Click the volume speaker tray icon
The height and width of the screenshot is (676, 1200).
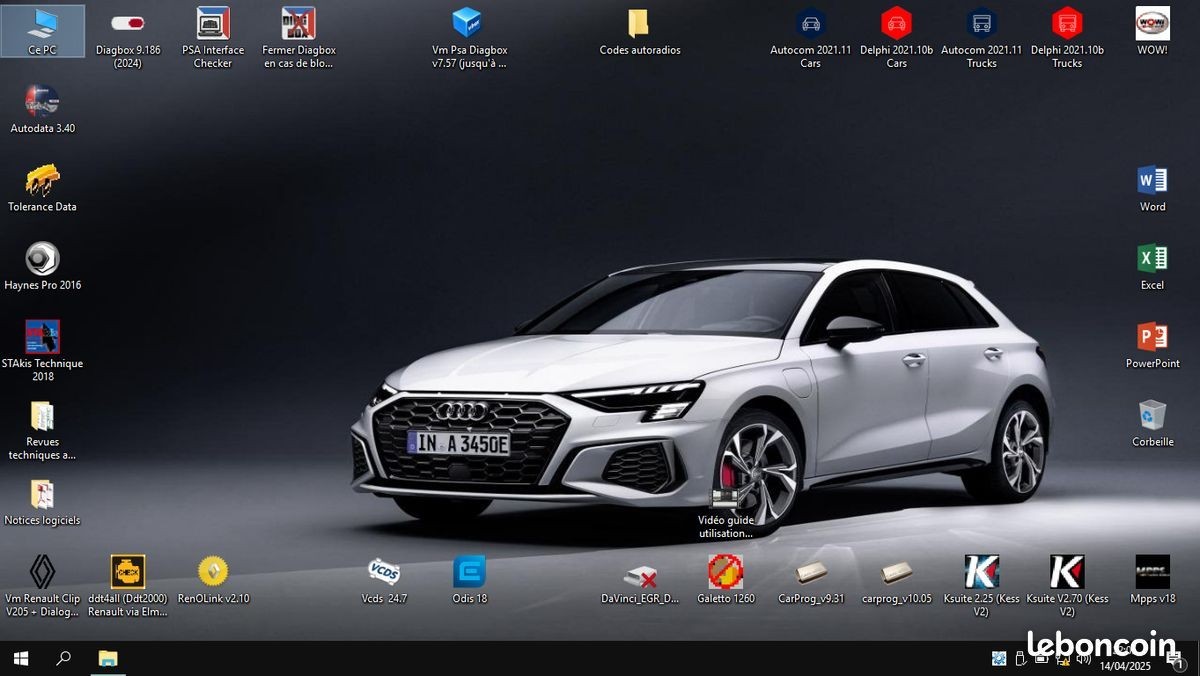coord(1083,658)
